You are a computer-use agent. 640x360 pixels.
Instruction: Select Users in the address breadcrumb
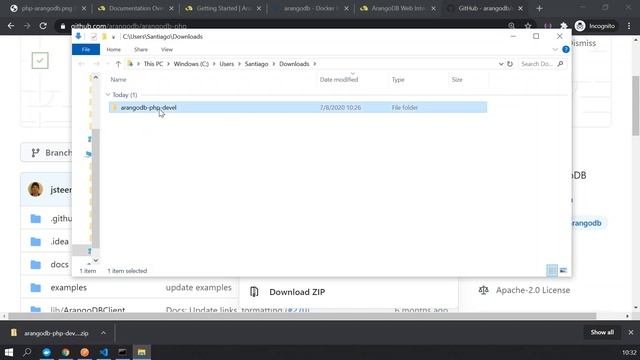click(227, 64)
